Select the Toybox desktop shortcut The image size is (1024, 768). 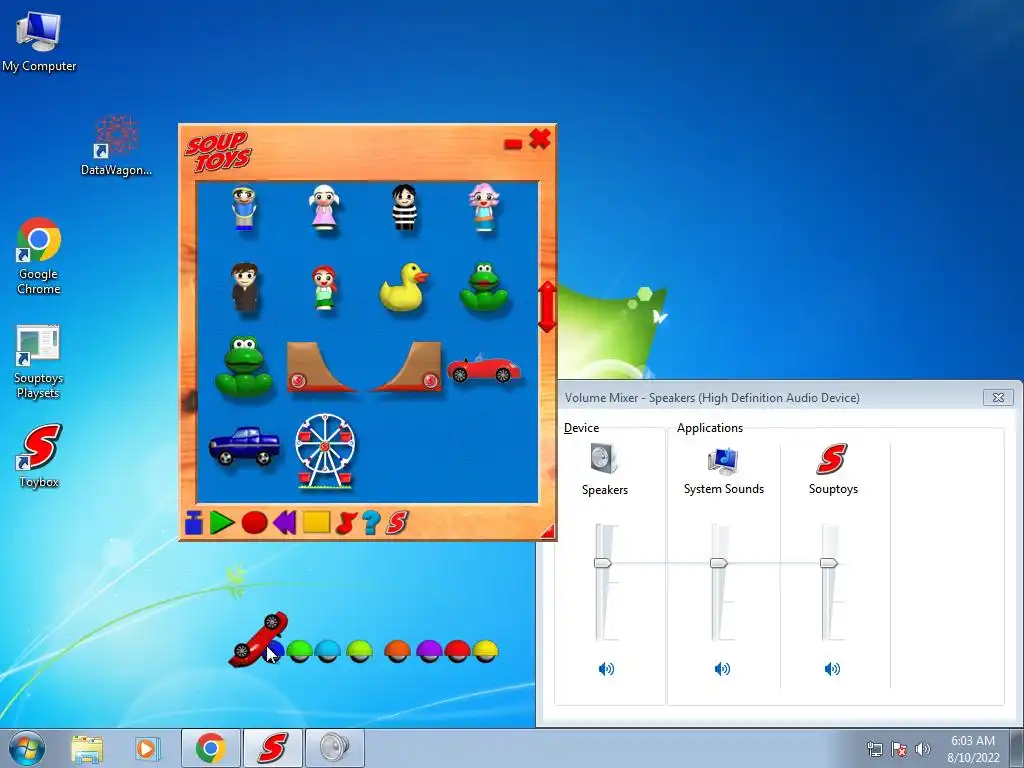(x=39, y=456)
